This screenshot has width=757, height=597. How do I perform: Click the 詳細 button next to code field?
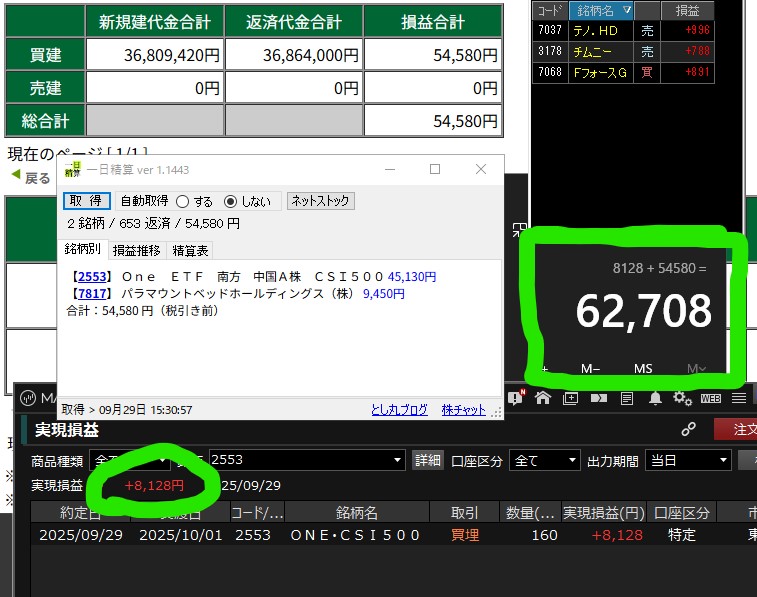pos(427,460)
